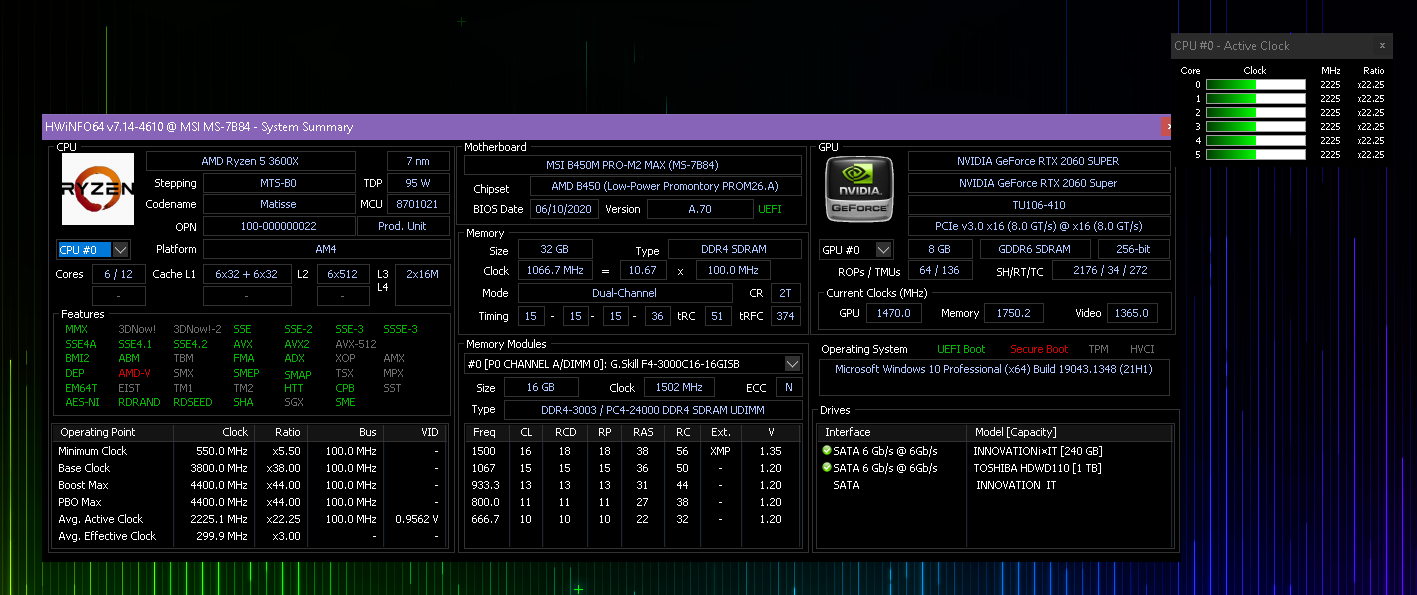Click the AMD B450 chipset field
The height and width of the screenshot is (595, 1417).
[668, 187]
